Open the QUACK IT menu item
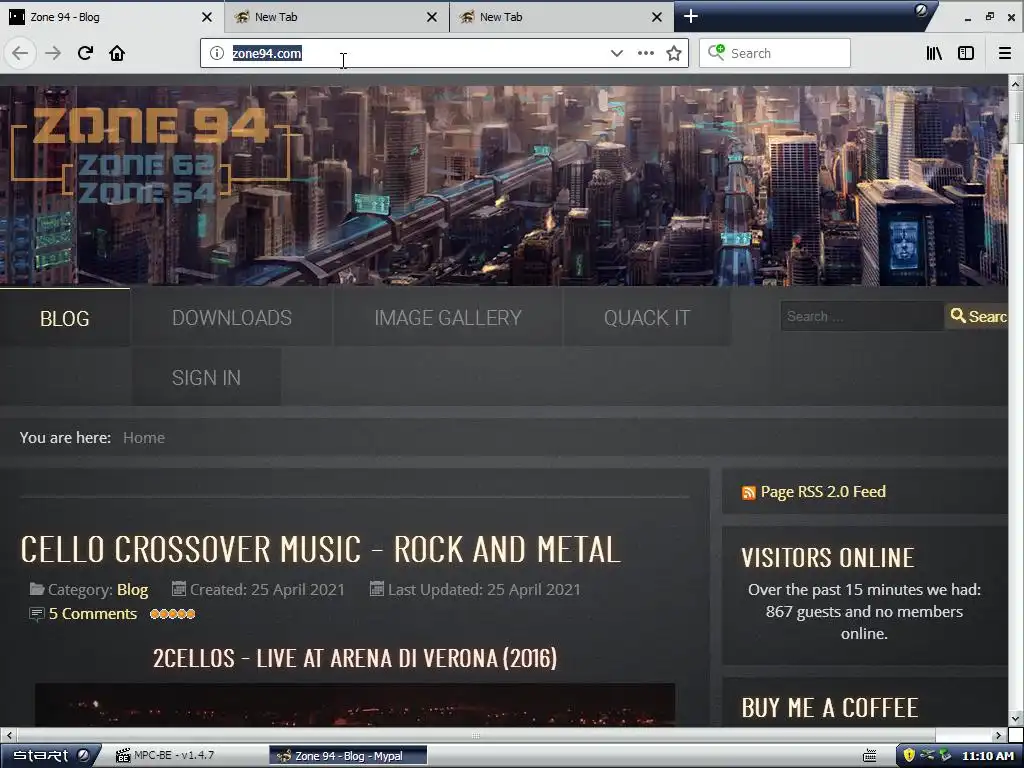 (x=647, y=318)
